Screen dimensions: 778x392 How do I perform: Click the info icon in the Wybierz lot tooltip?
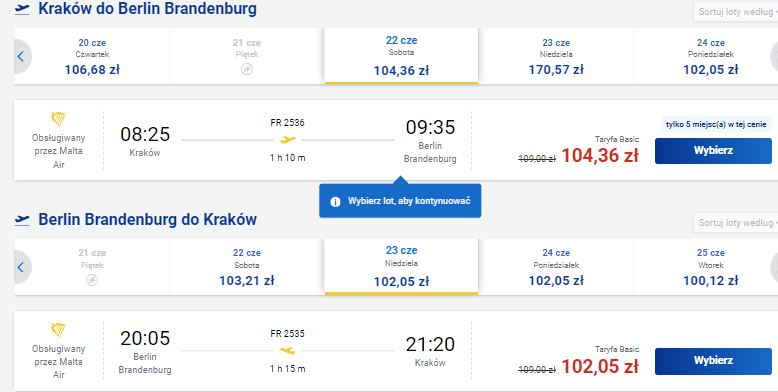[x=335, y=201]
